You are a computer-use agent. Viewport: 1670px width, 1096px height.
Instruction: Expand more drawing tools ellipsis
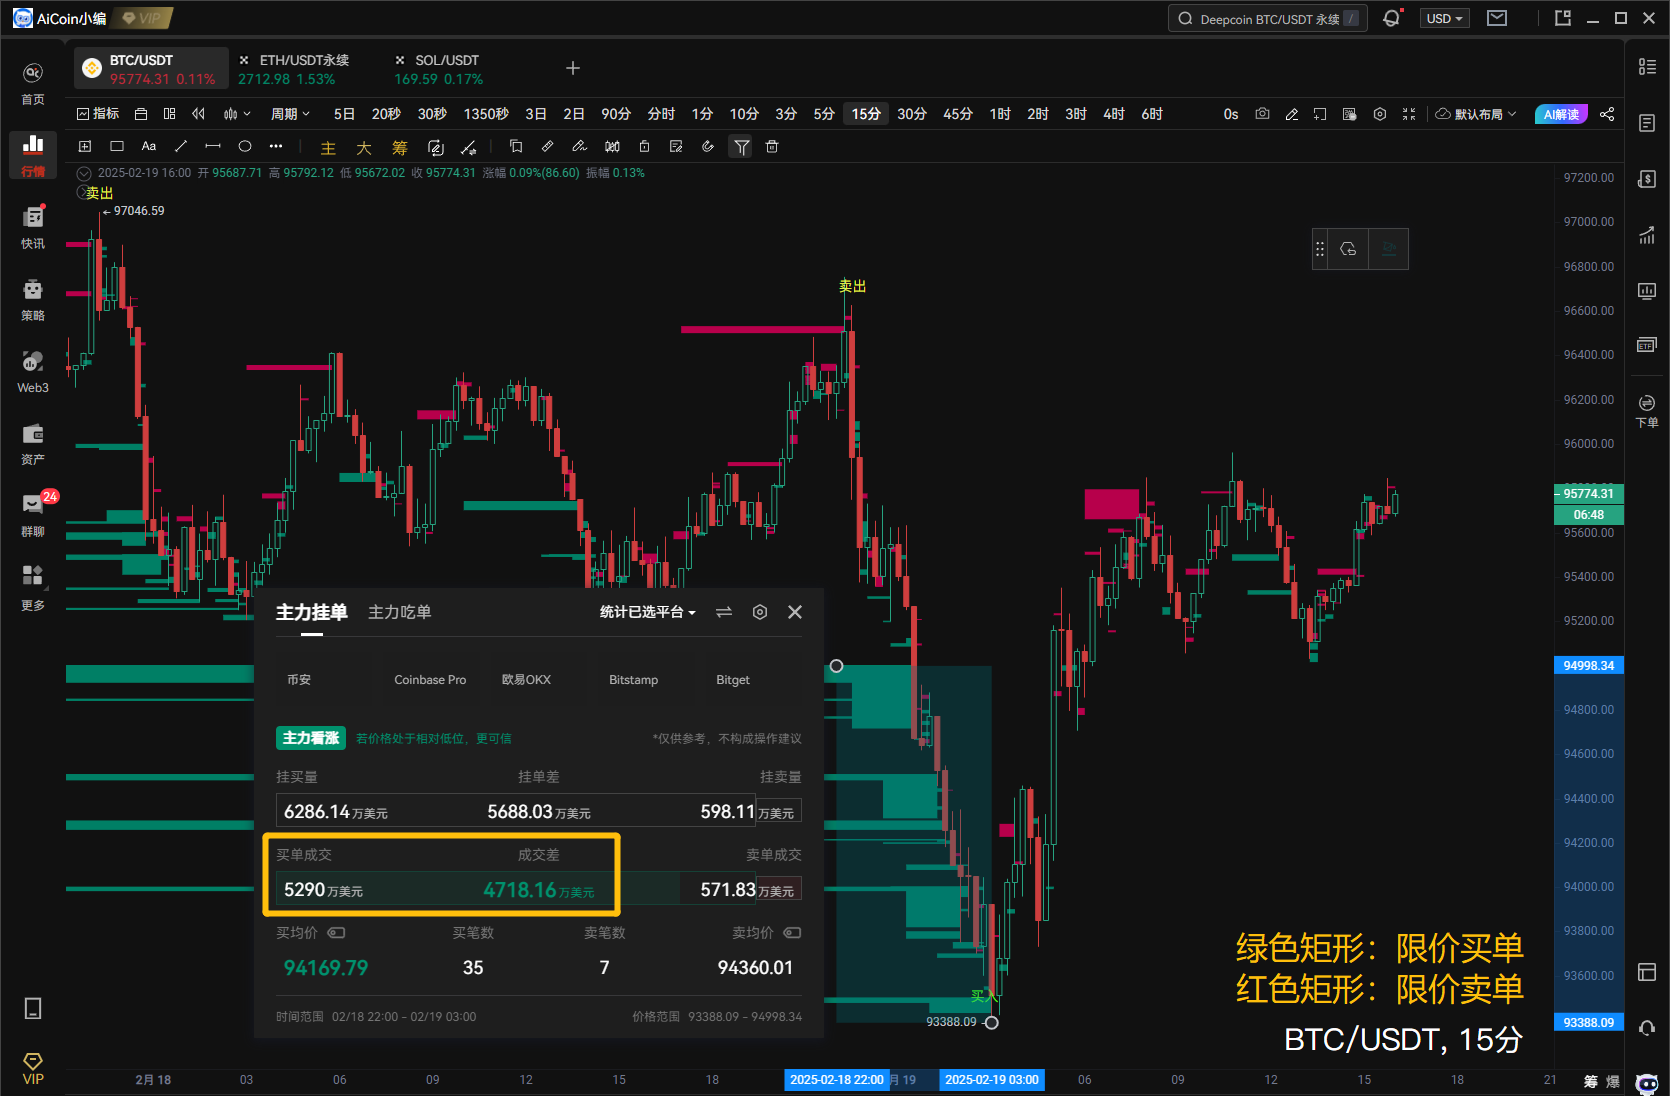coord(276,146)
